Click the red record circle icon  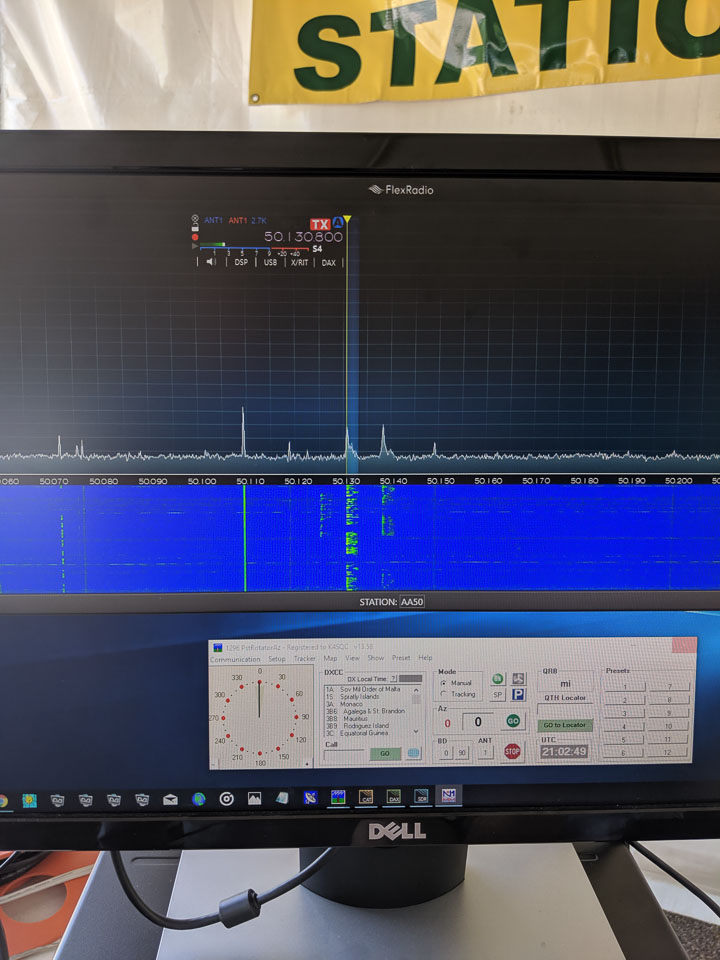(194, 238)
